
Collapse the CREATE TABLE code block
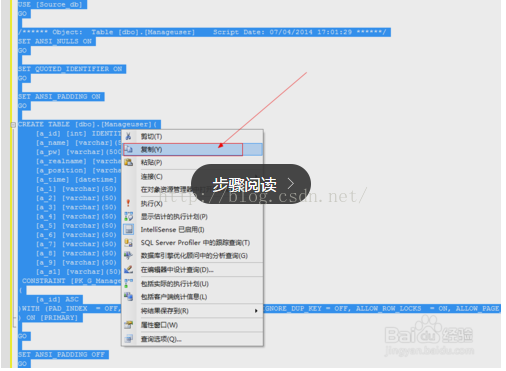point(13,125)
